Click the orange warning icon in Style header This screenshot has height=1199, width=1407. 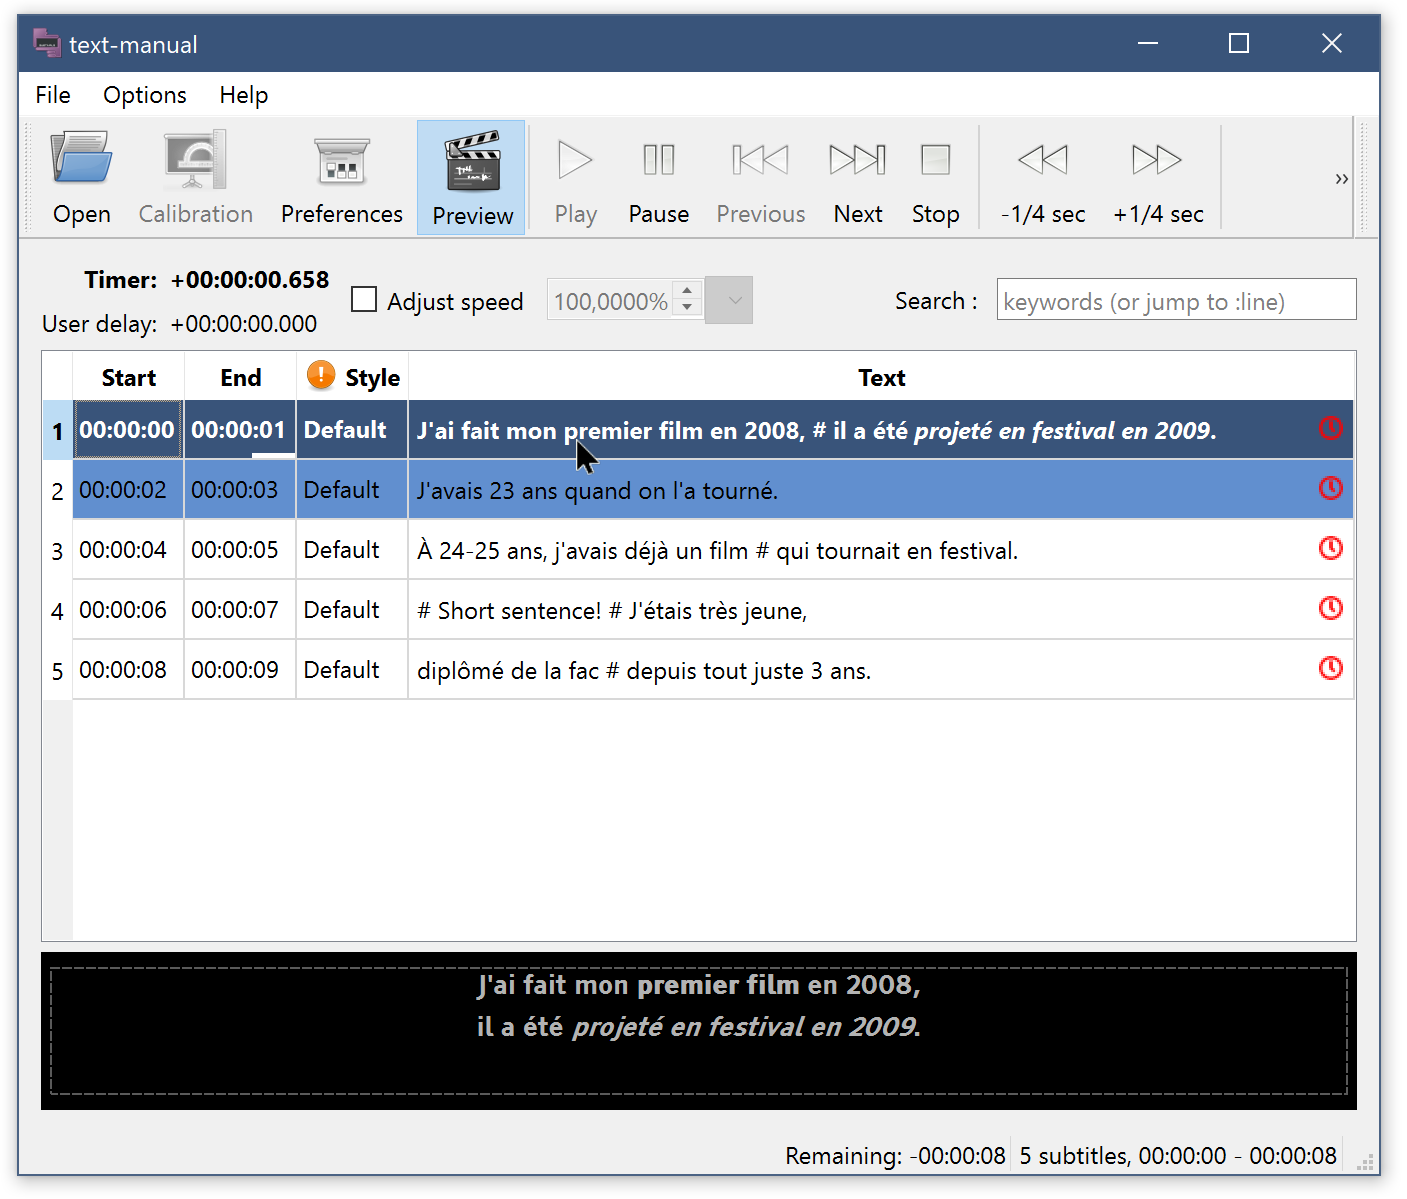point(321,375)
